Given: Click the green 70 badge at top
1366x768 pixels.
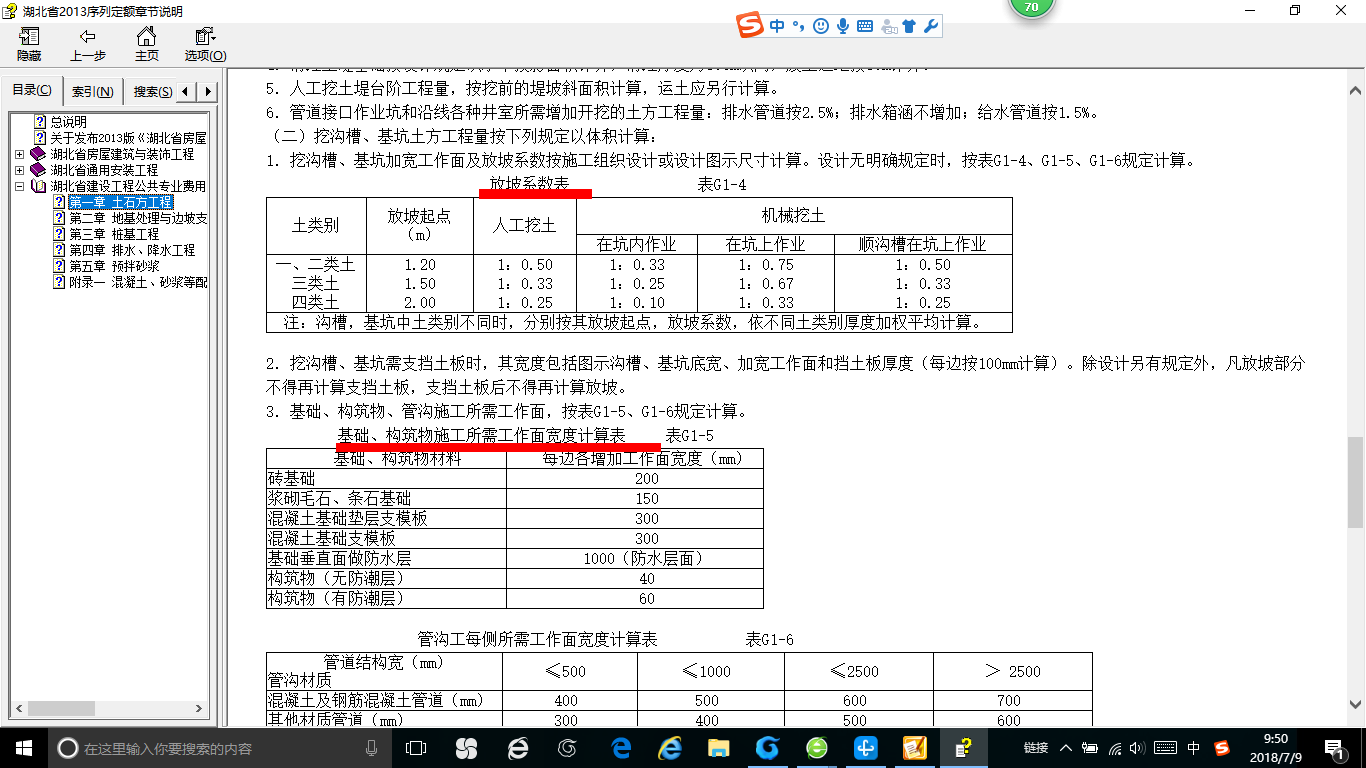Looking at the screenshot, I should tap(1031, 7).
